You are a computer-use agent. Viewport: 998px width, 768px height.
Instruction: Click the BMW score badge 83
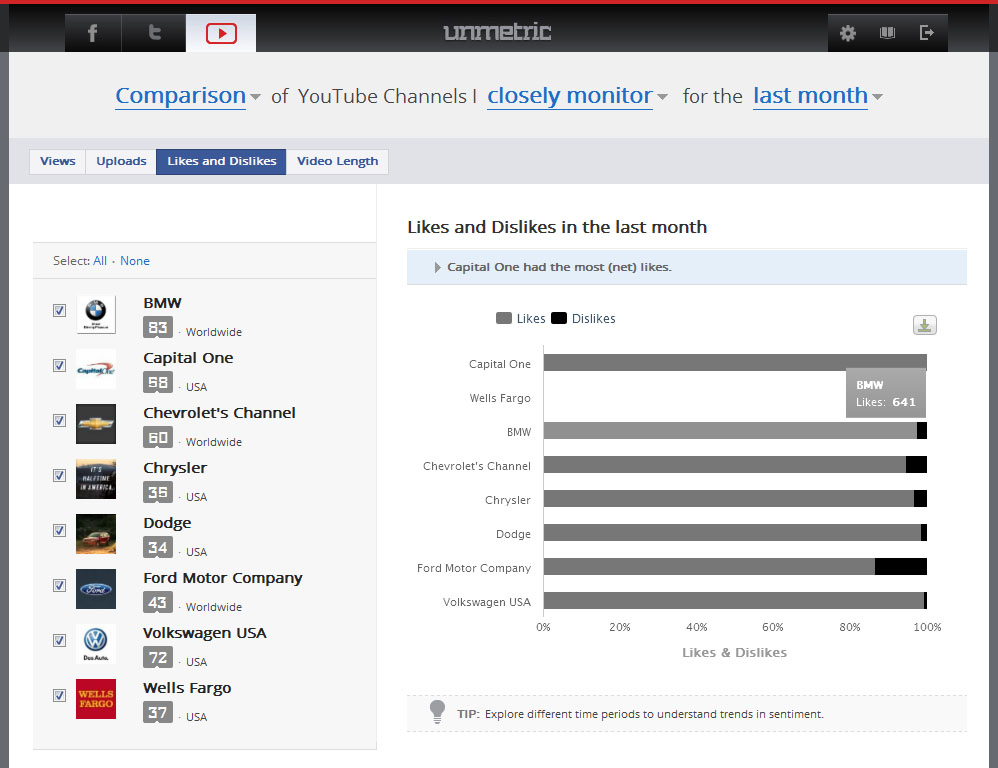point(158,328)
